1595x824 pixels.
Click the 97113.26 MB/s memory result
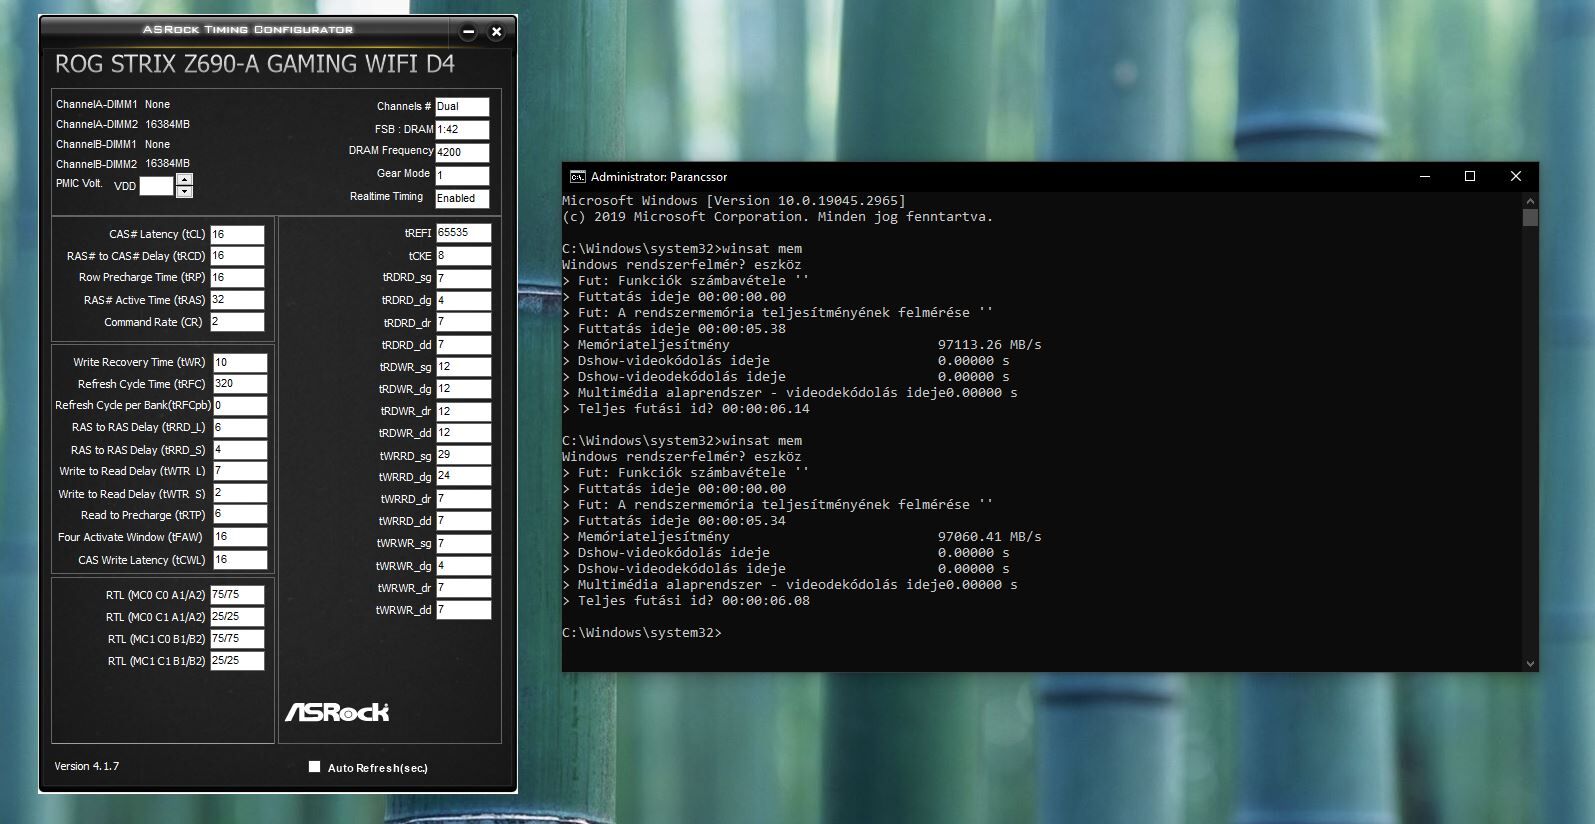pos(989,345)
